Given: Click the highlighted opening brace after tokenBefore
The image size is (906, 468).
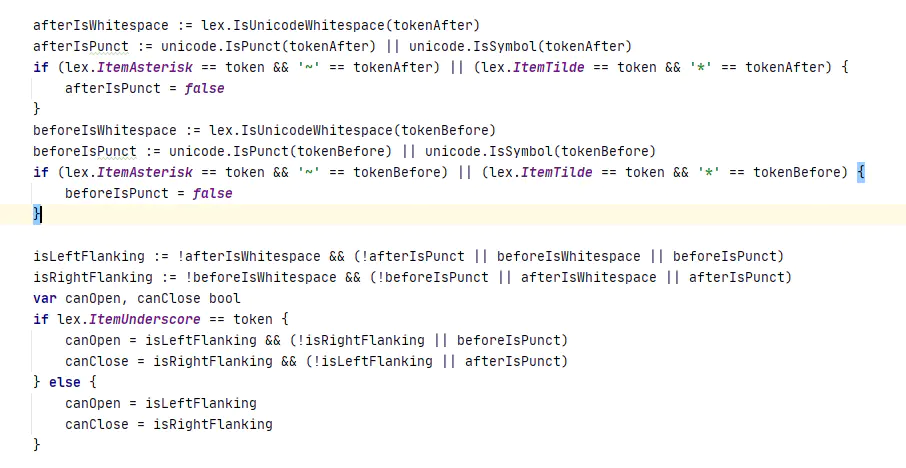Looking at the screenshot, I should (x=861, y=172).
